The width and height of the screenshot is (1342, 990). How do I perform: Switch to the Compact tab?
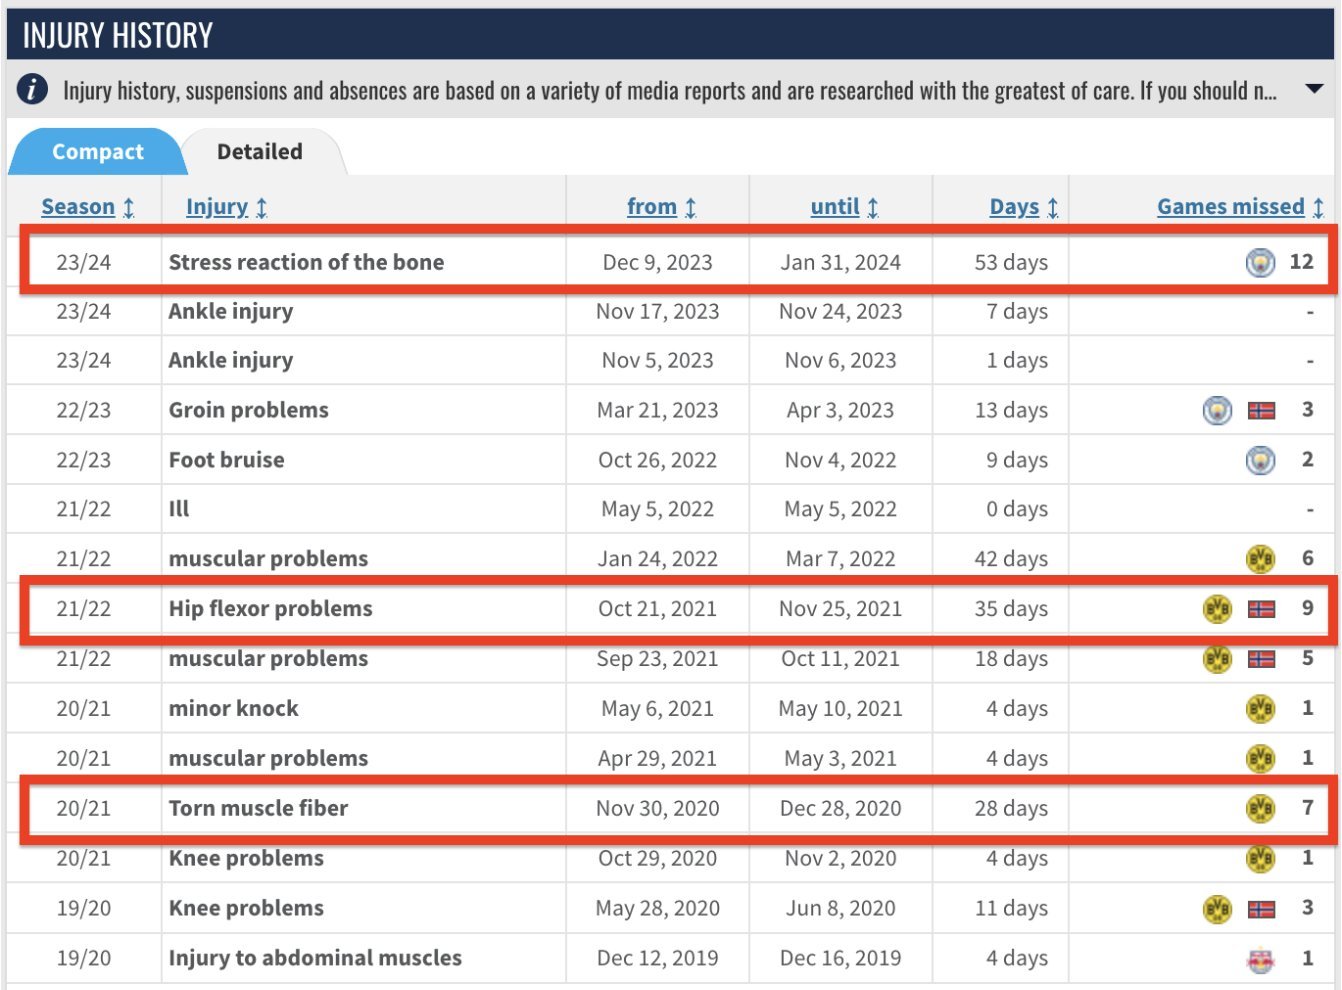pyautogui.click(x=97, y=152)
